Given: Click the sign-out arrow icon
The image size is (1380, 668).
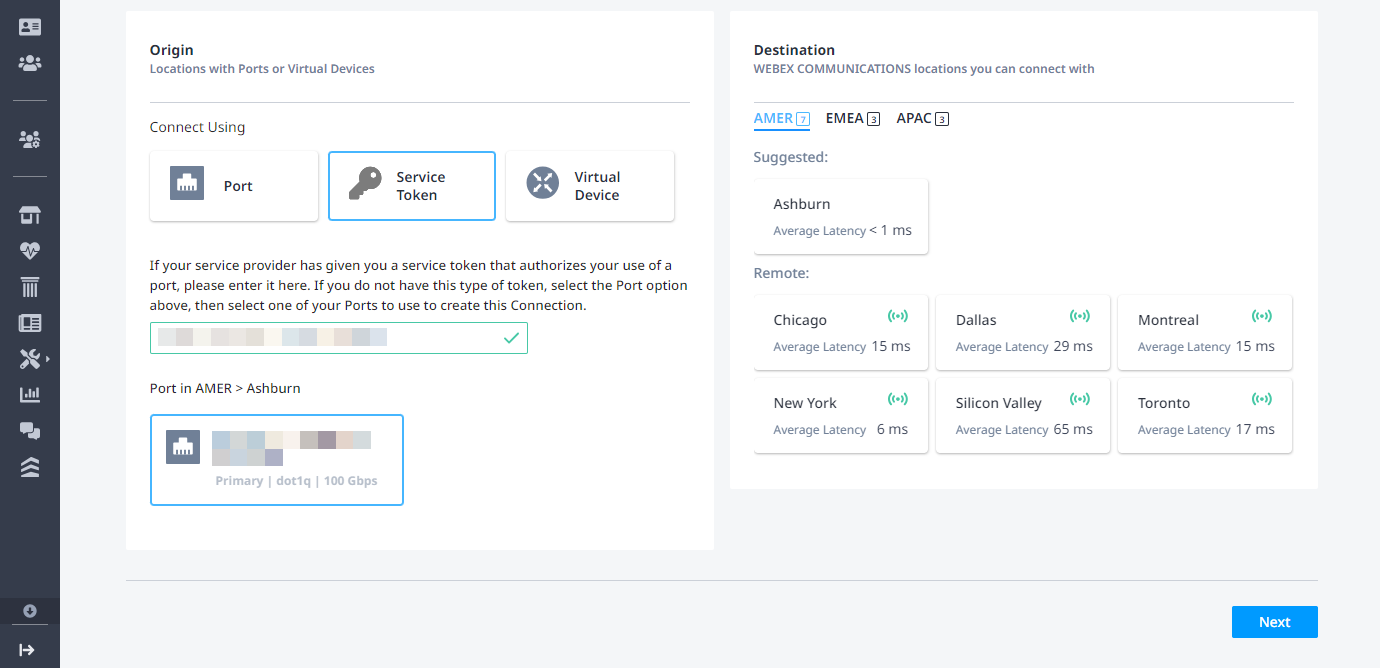Looking at the screenshot, I should pos(28,650).
